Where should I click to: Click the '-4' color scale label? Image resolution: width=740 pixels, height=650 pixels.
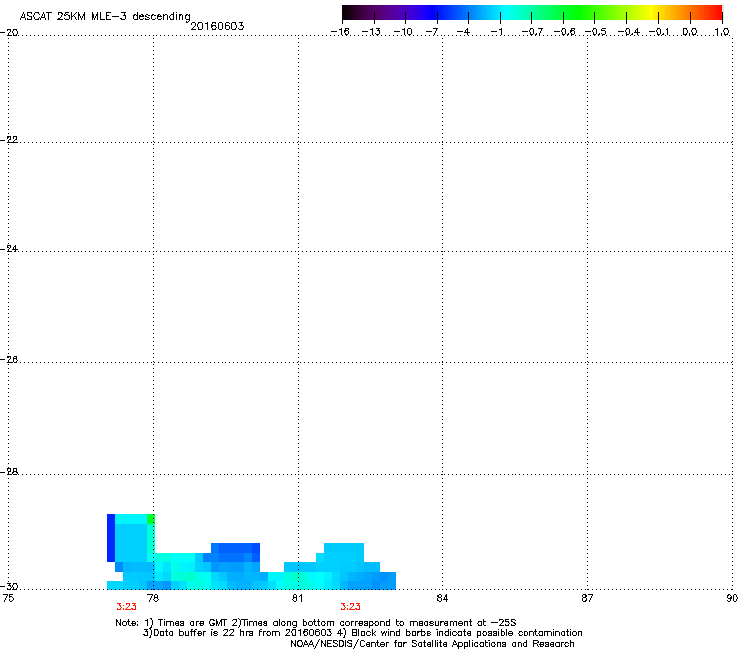(x=463, y=32)
